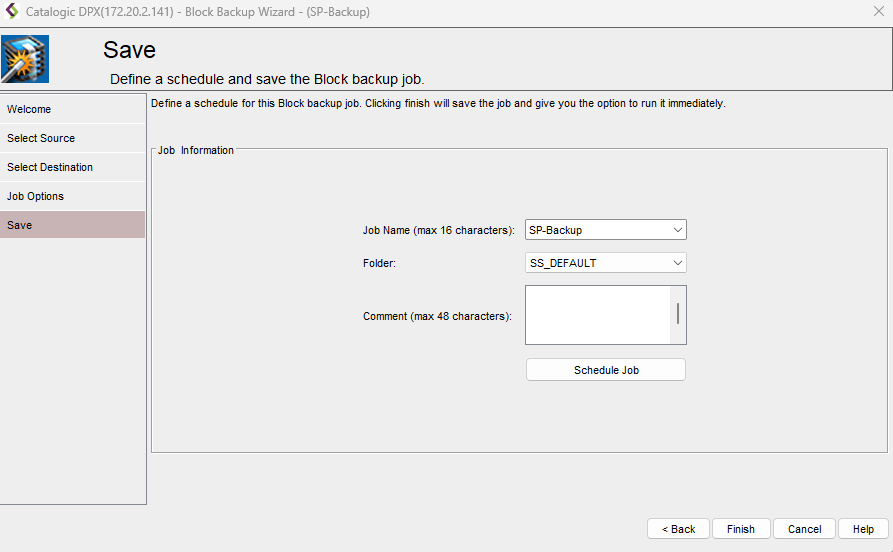Open the Help button

click(863, 529)
